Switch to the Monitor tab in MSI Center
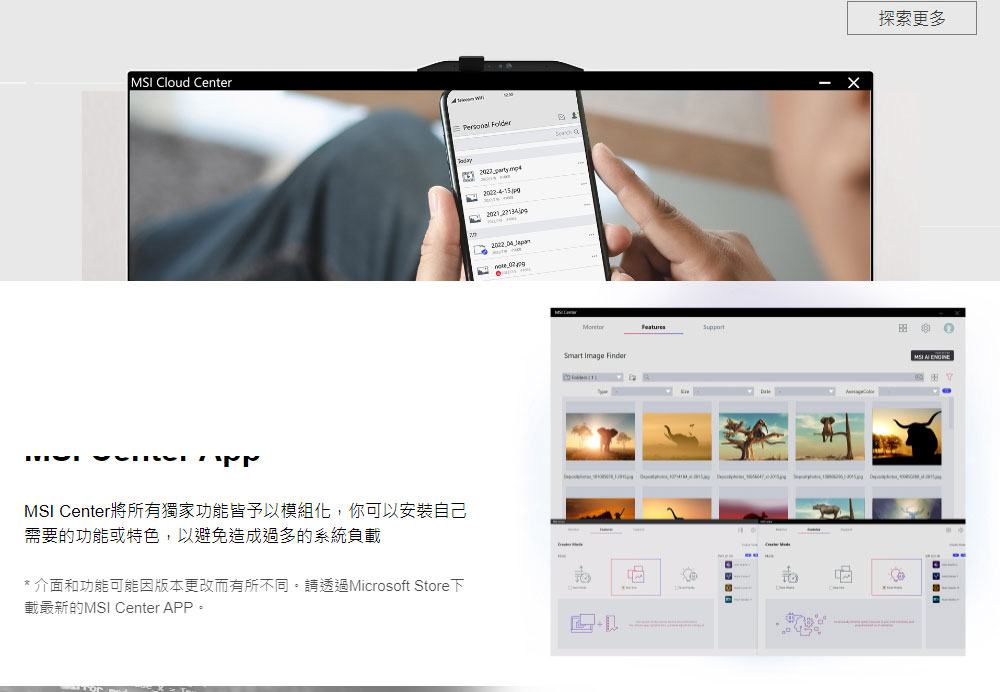The height and width of the screenshot is (692, 1000). click(x=593, y=327)
